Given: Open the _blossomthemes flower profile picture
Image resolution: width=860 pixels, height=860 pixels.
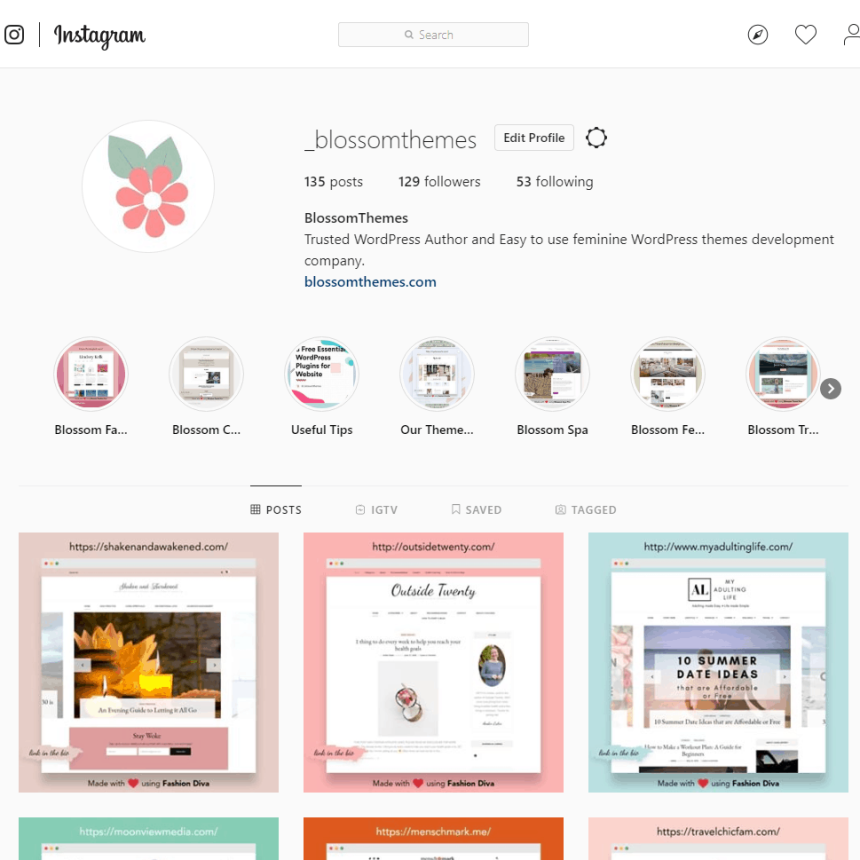Looking at the screenshot, I should click(148, 186).
